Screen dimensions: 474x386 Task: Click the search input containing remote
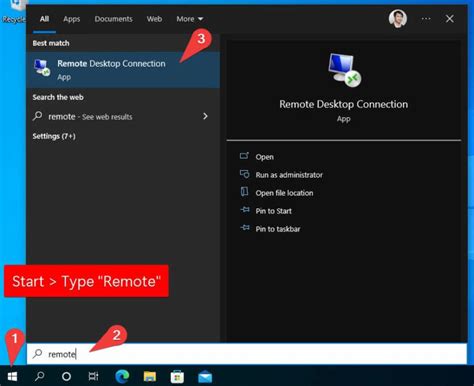coord(247,354)
